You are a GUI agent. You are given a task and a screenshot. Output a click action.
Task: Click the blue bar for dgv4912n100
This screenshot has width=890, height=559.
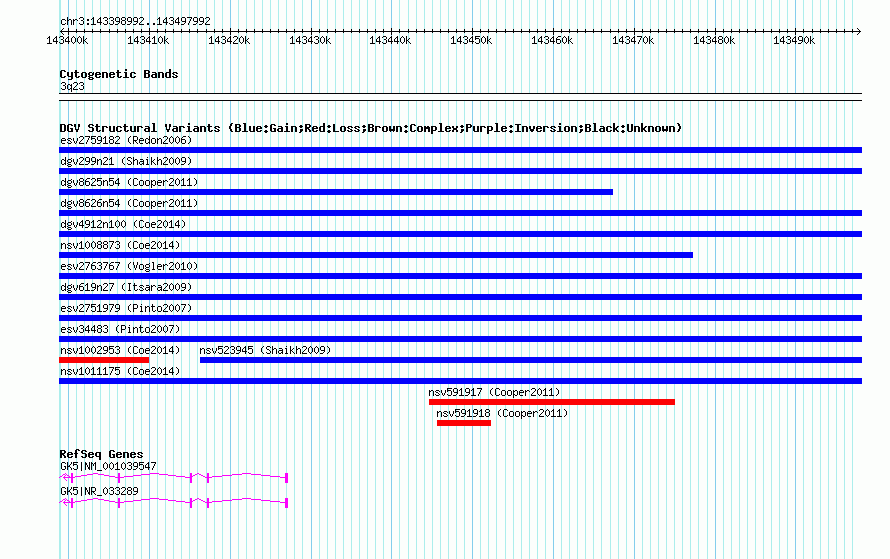460,234
